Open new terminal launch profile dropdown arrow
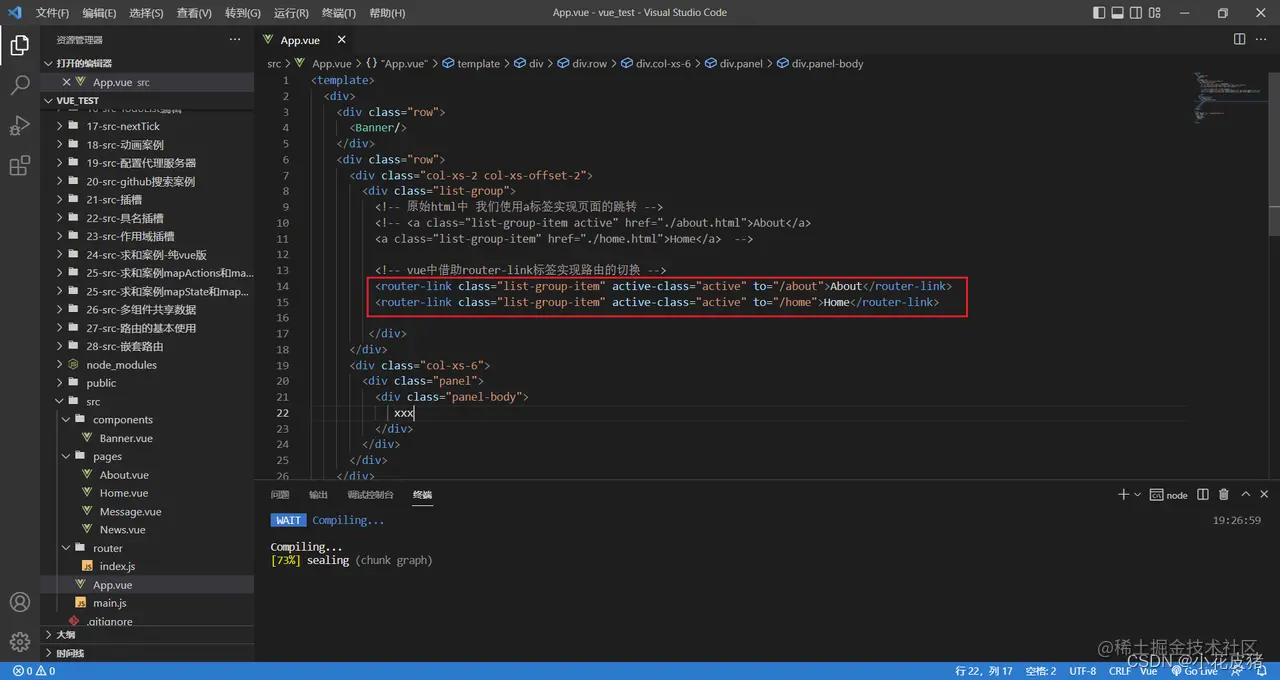1280x680 pixels. point(1137,495)
